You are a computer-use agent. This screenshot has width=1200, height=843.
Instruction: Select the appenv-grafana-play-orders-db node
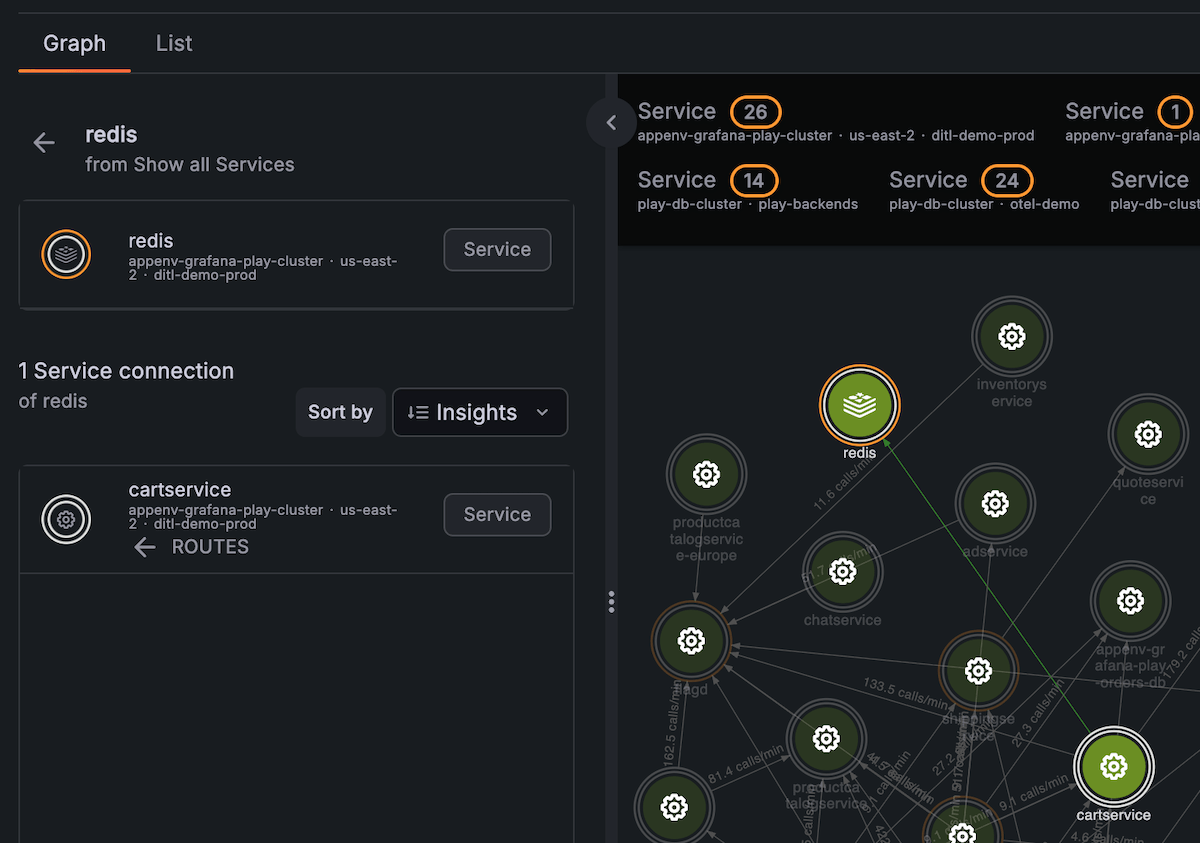(x=1130, y=601)
